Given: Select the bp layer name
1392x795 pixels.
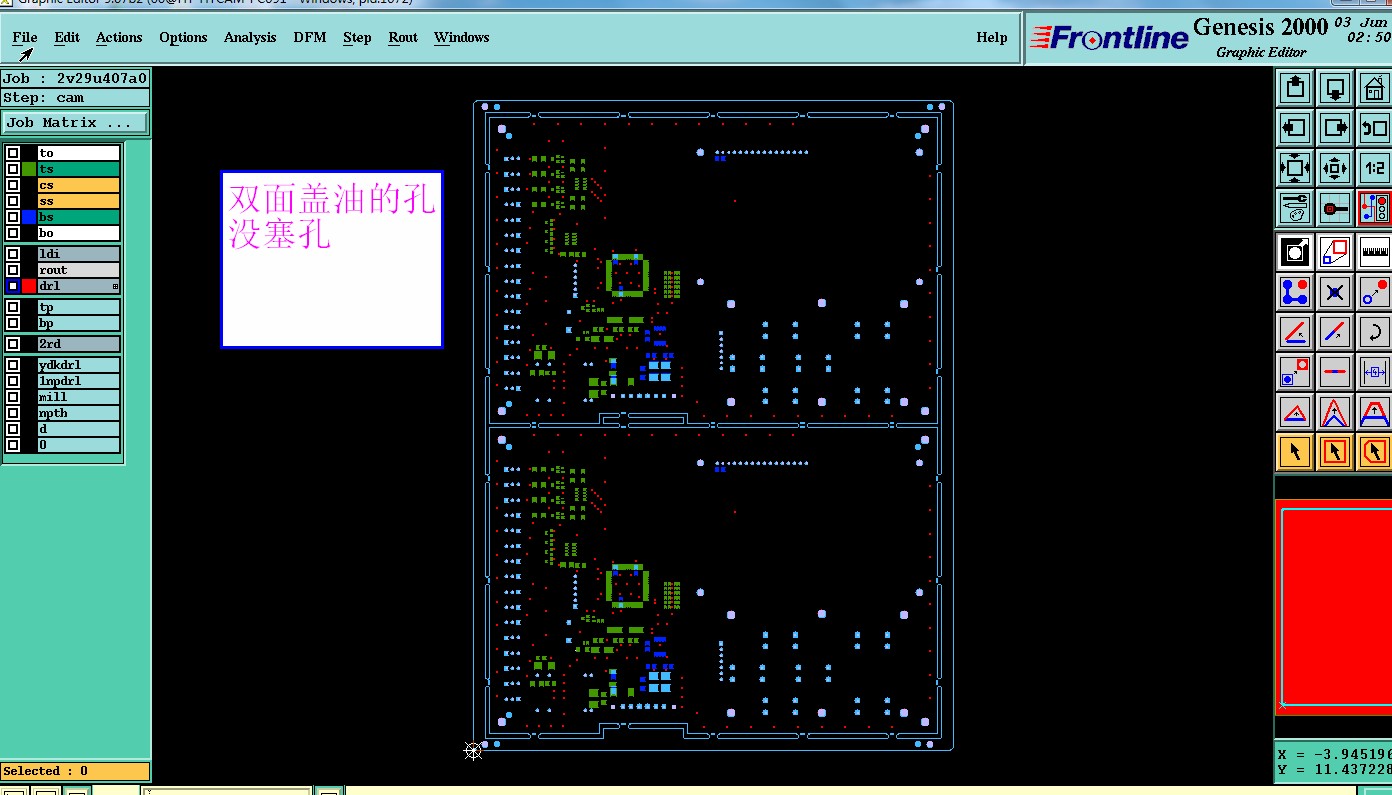Looking at the screenshot, I should 79,323.
